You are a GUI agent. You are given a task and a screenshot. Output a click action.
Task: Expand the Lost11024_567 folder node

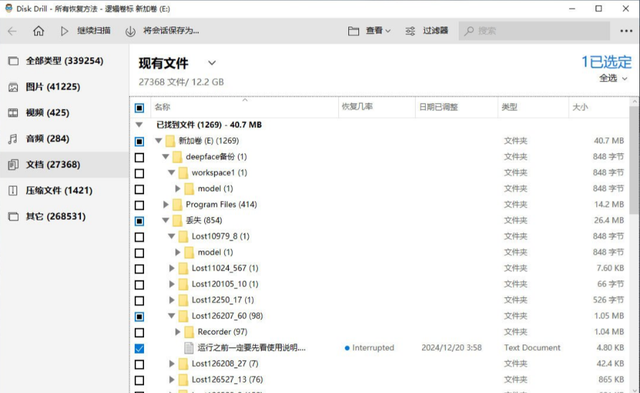point(171,268)
